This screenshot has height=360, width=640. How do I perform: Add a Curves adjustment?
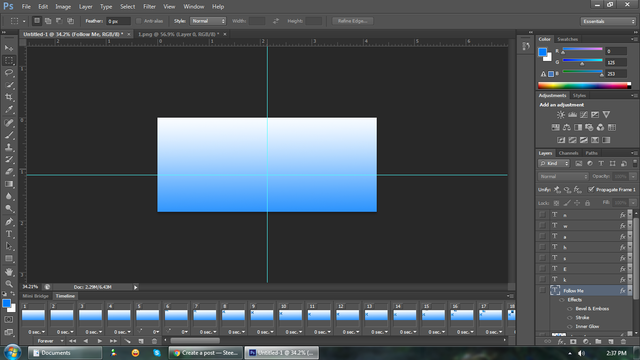pos(584,115)
